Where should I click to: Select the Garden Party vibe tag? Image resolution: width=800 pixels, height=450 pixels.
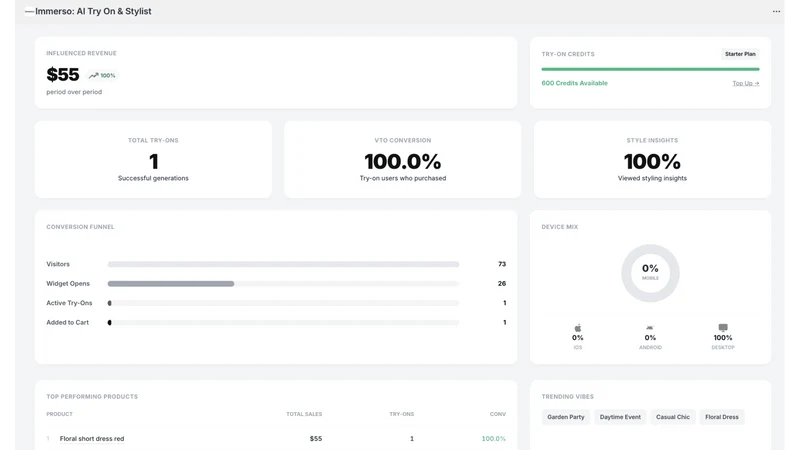coord(565,417)
